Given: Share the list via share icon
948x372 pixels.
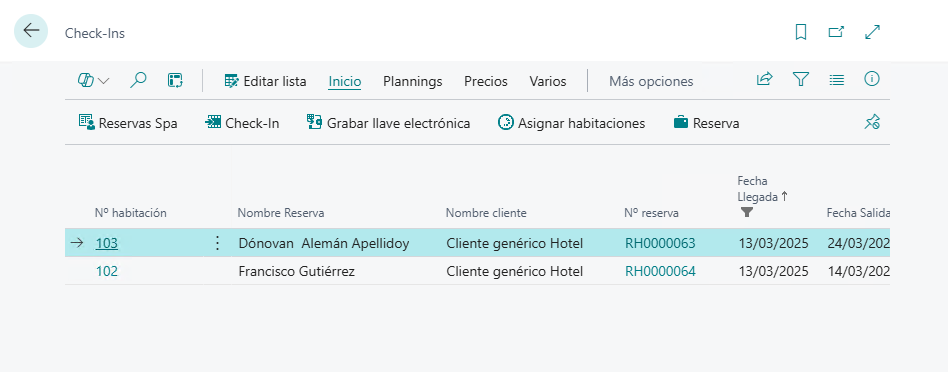Looking at the screenshot, I should [x=765, y=79].
